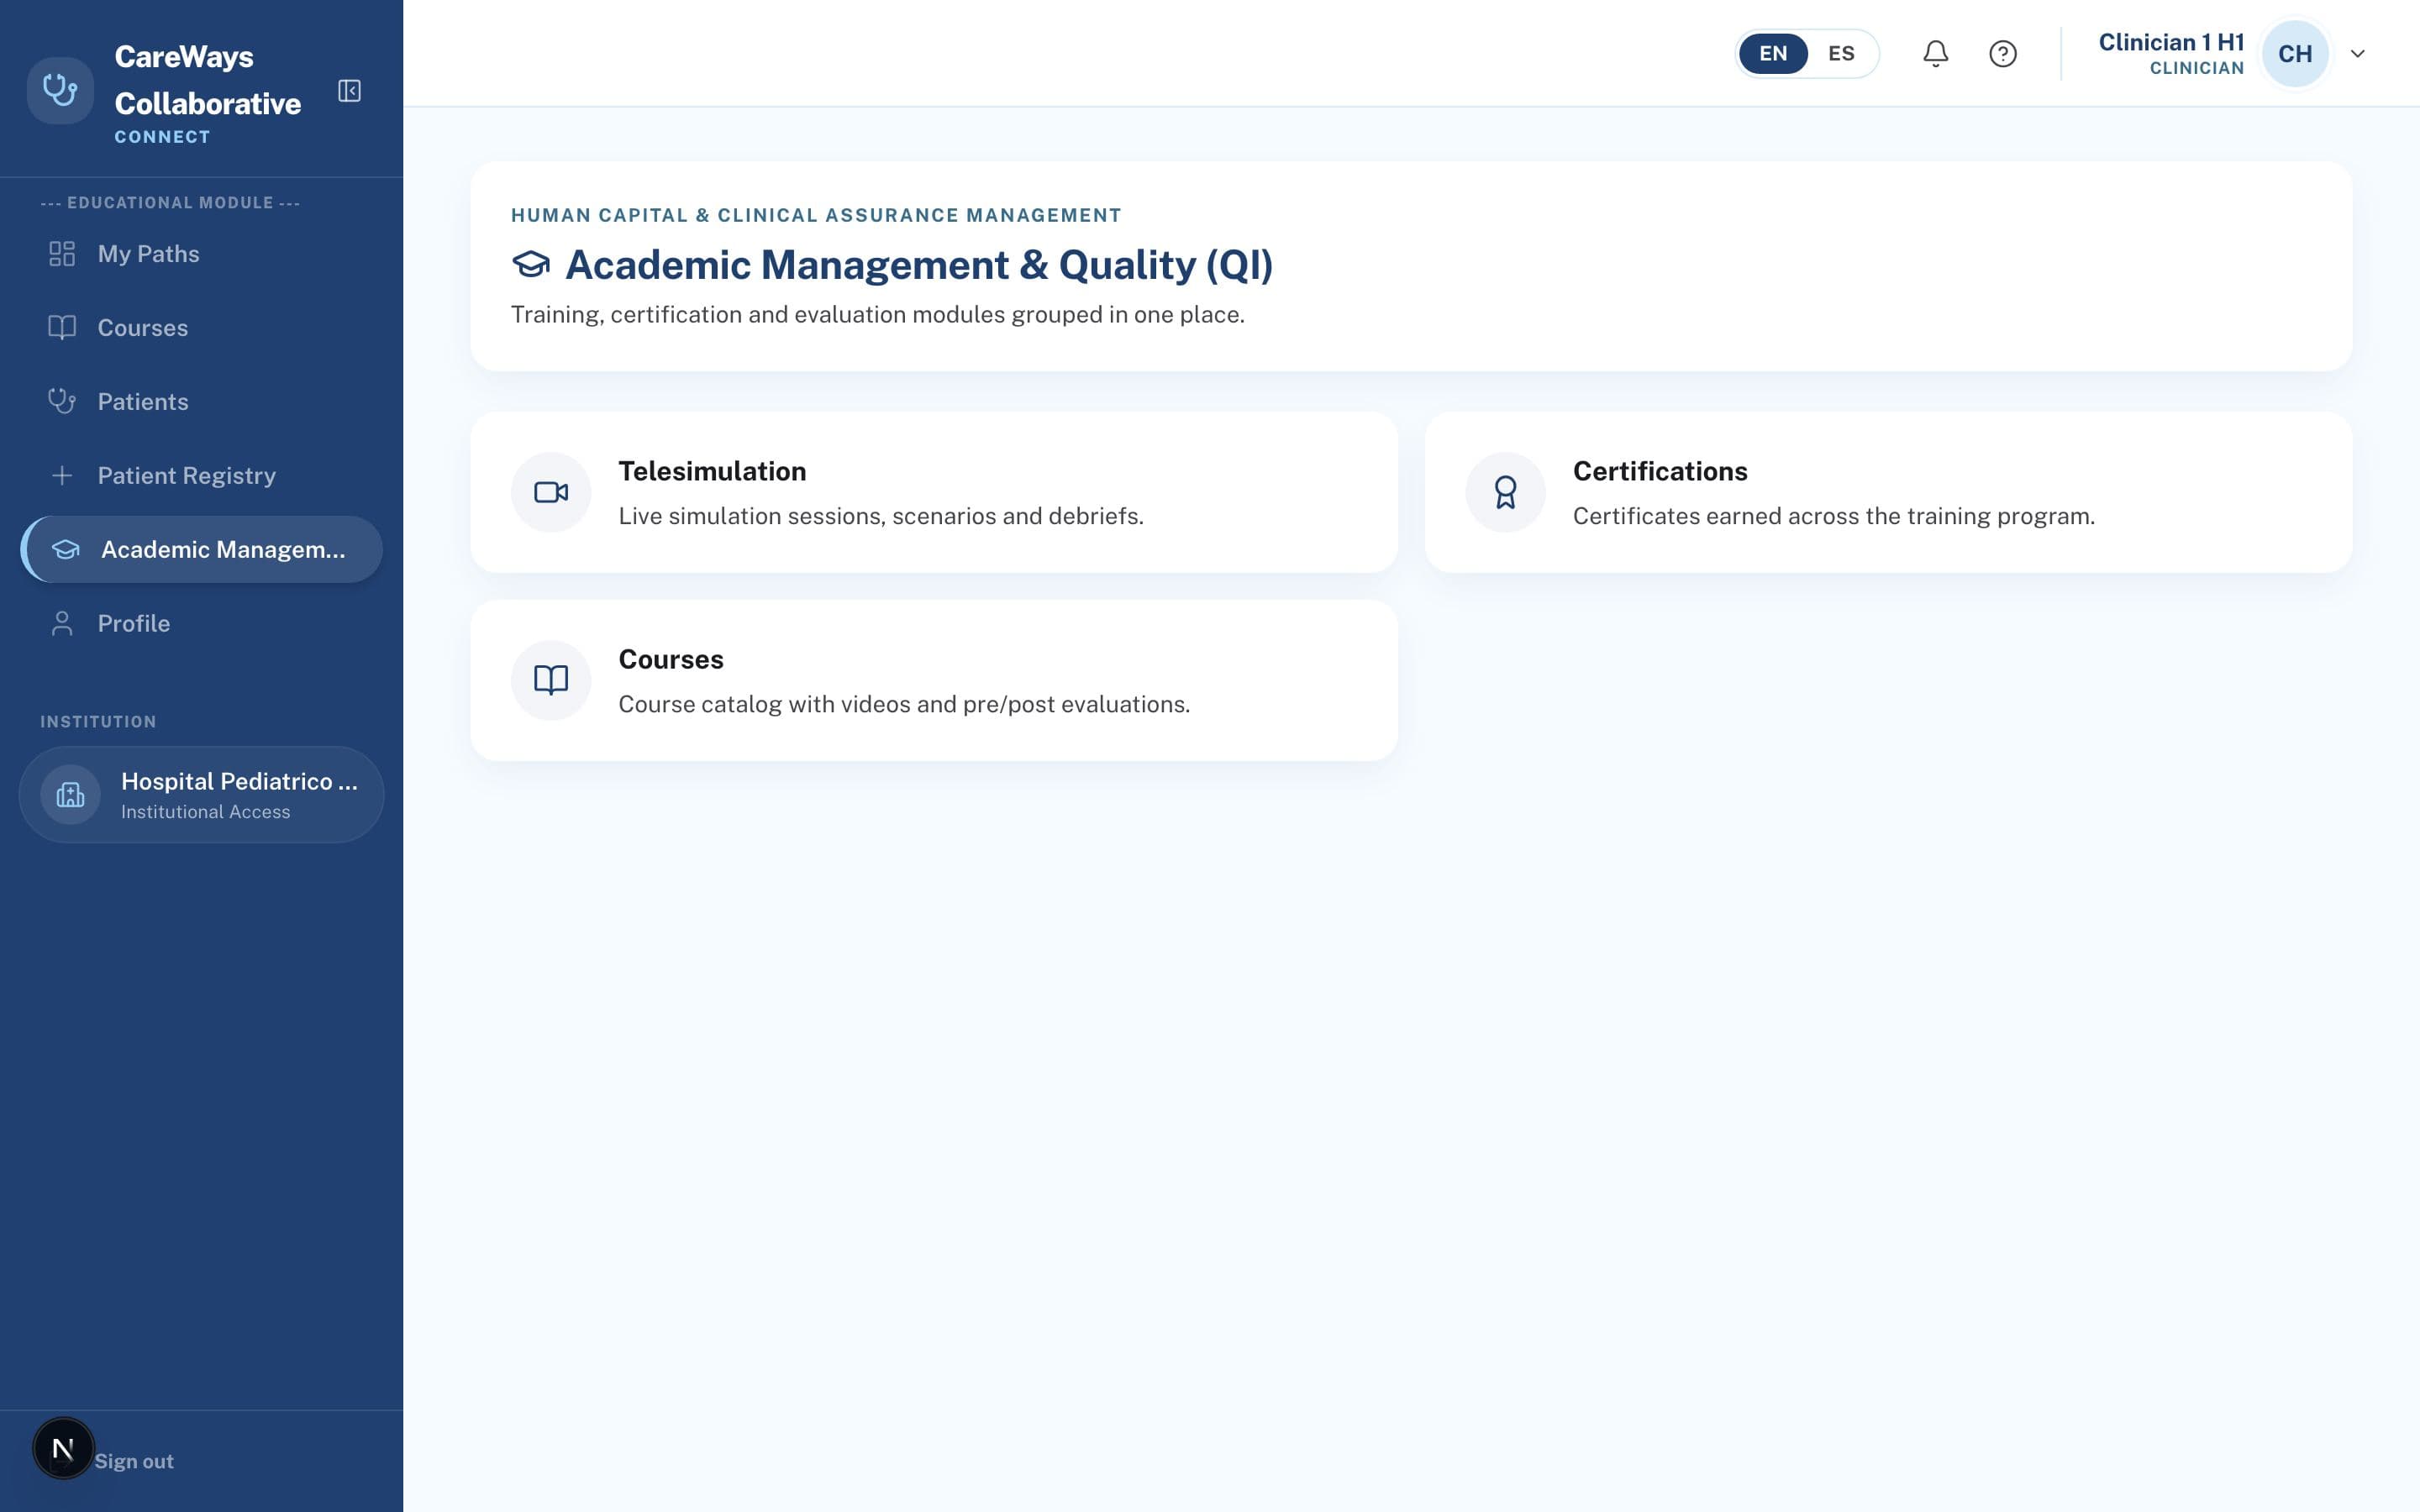Click the Certifications award ribbon icon
Image resolution: width=2420 pixels, height=1512 pixels.
(x=1505, y=492)
